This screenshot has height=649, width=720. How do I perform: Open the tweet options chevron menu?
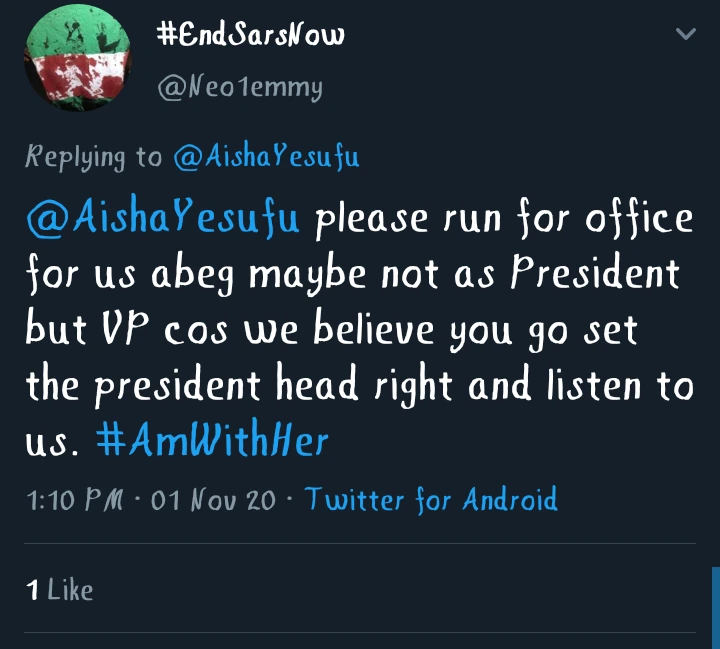[686, 35]
